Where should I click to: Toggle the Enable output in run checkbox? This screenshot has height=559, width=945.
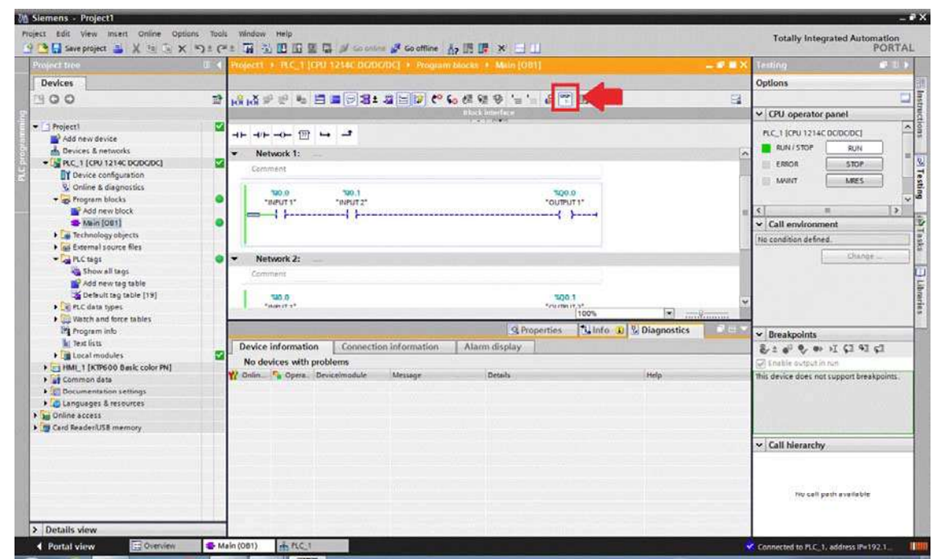pyautogui.click(x=761, y=363)
